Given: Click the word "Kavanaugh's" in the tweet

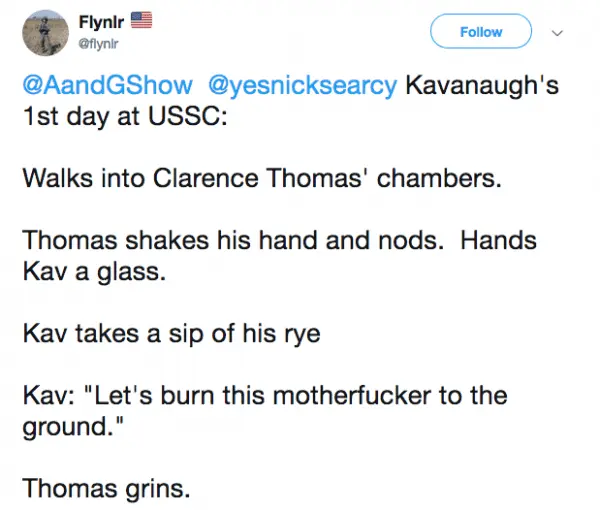Looking at the screenshot, I should [480, 85].
